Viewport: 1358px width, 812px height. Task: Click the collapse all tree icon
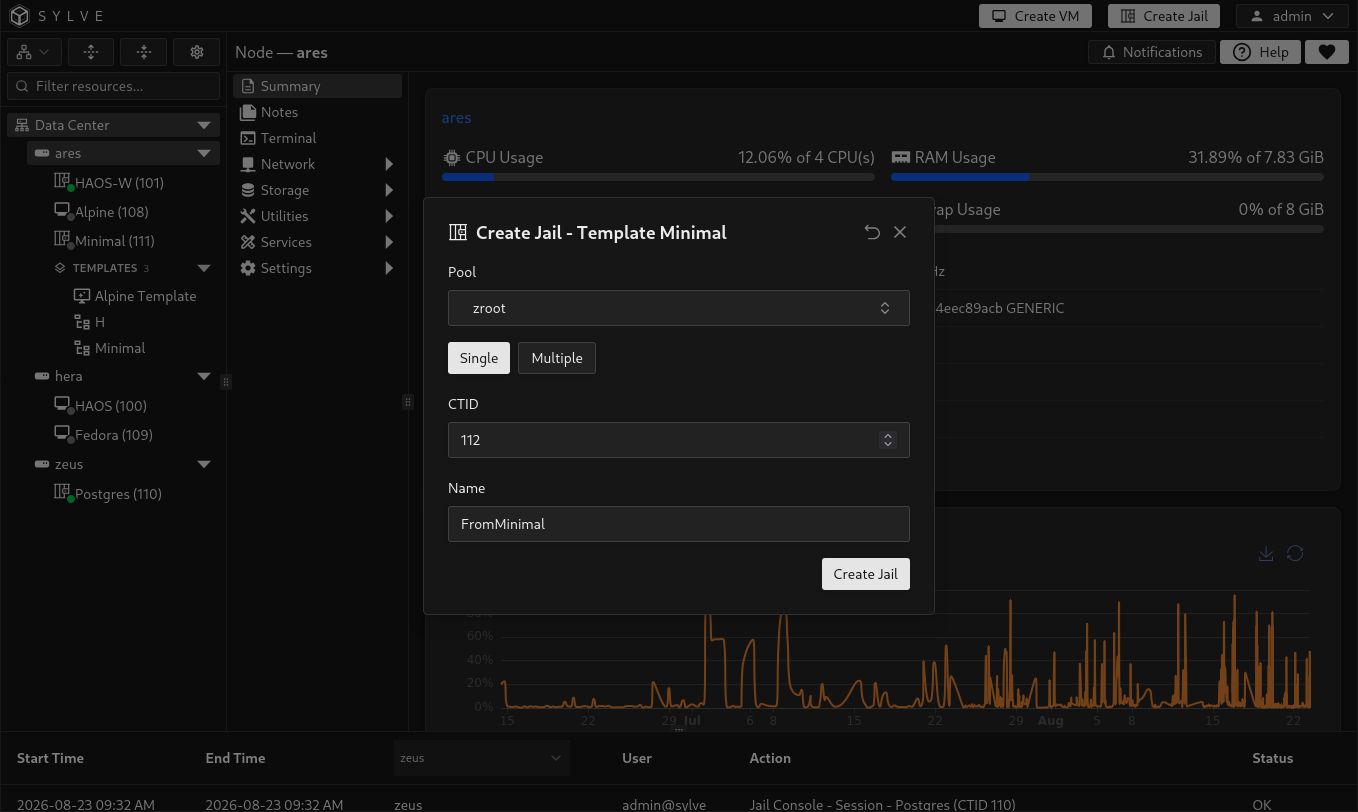[144, 52]
